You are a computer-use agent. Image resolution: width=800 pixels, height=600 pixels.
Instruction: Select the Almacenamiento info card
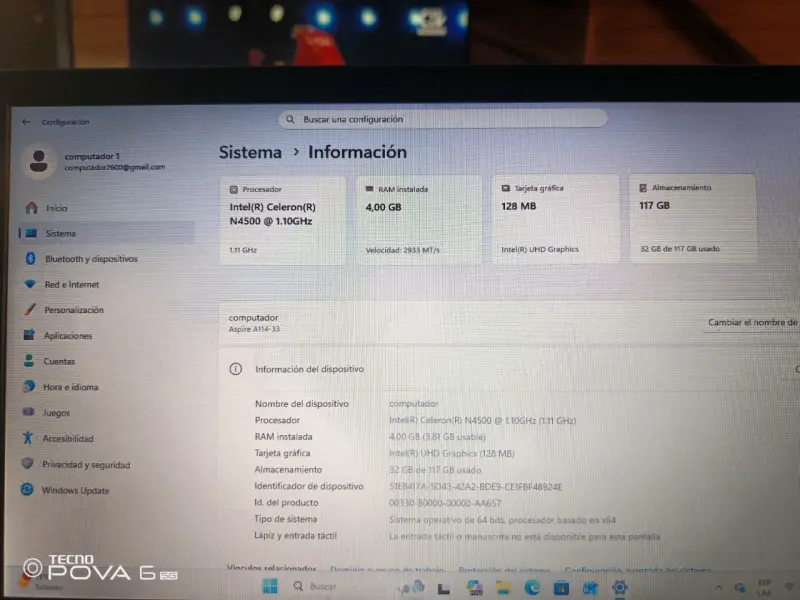pyautogui.click(x=693, y=218)
